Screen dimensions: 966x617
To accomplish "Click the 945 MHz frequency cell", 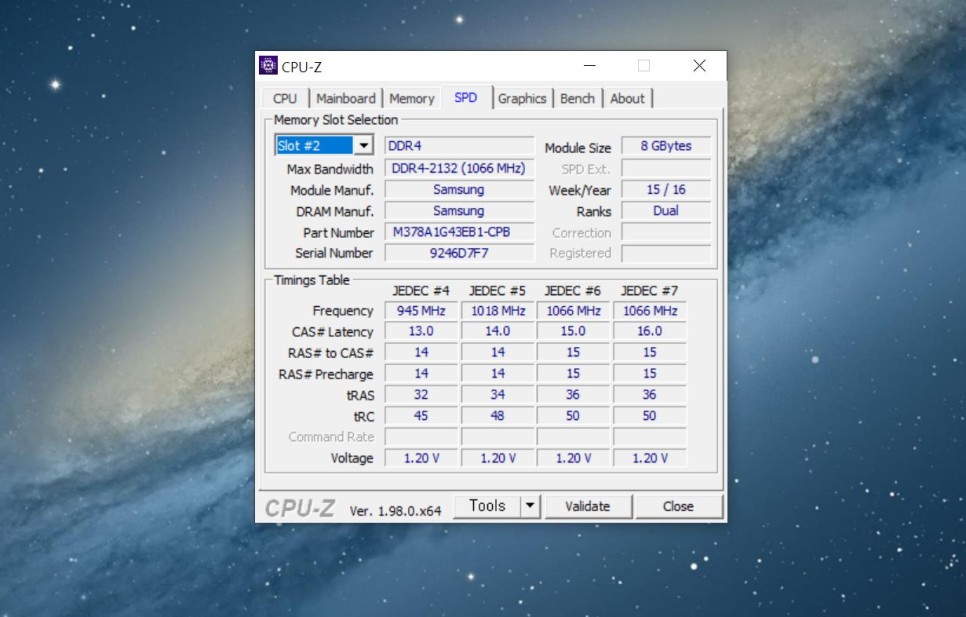I will pyautogui.click(x=421, y=311).
